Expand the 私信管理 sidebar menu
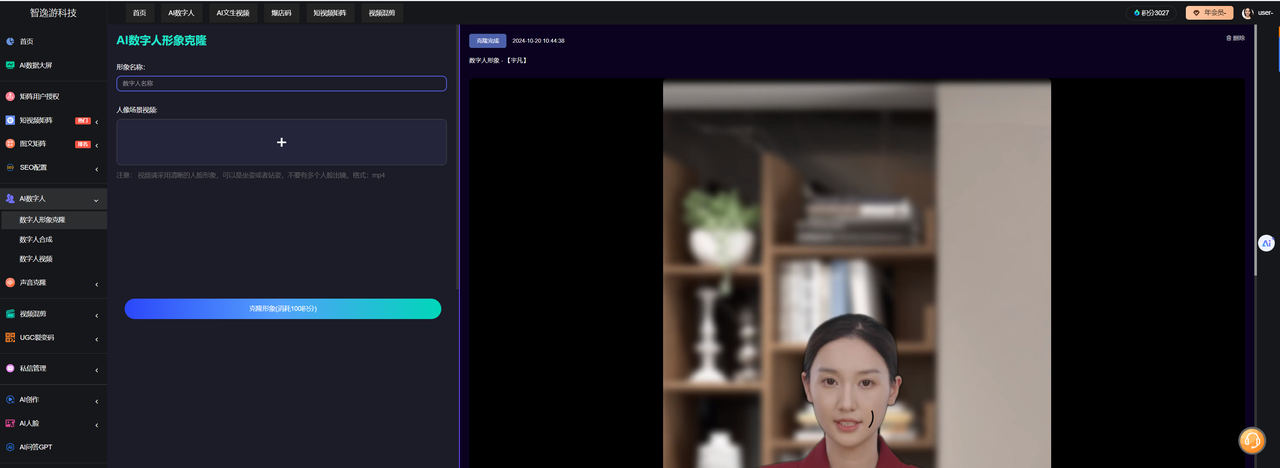Image resolution: width=1280 pixels, height=468 pixels. click(x=96, y=369)
